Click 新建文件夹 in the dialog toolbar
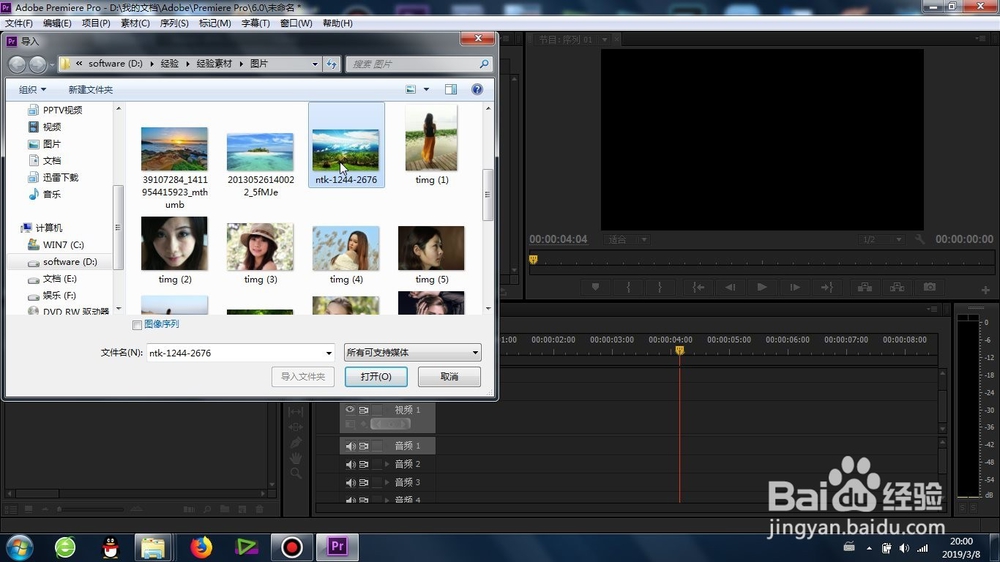Viewport: 1000px width, 562px height. 91,89
